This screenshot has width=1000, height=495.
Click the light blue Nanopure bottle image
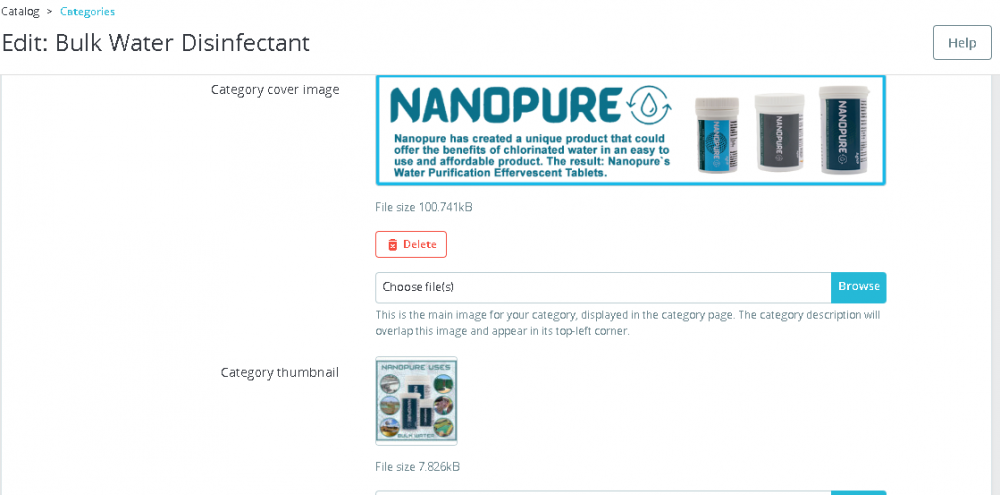(717, 135)
